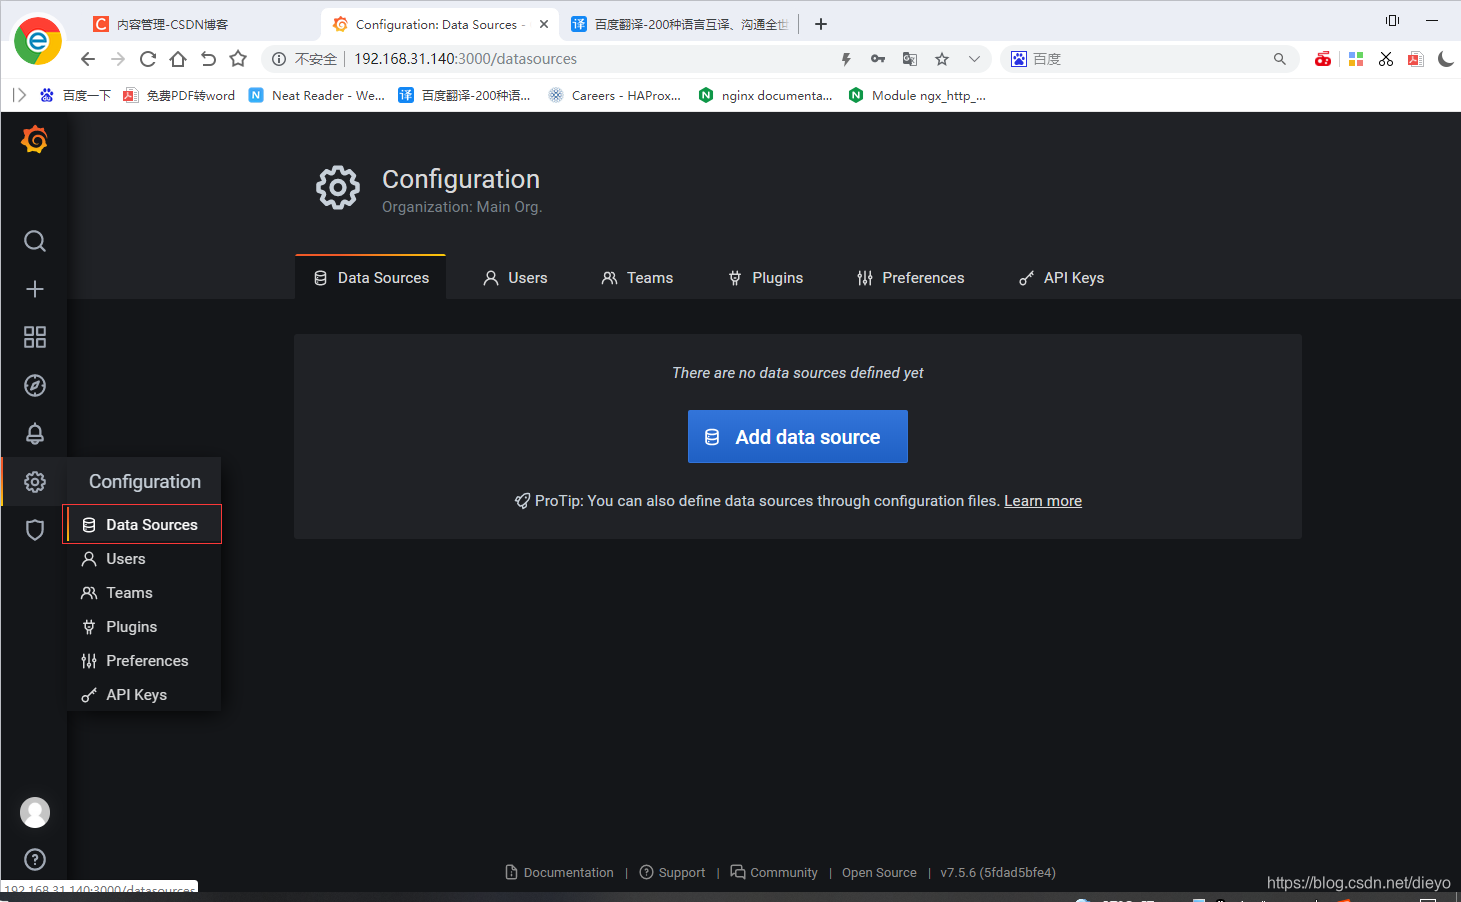This screenshot has width=1461, height=902.
Task: Choose Data Sources in Configuration flyout menu
Action: coord(143,525)
